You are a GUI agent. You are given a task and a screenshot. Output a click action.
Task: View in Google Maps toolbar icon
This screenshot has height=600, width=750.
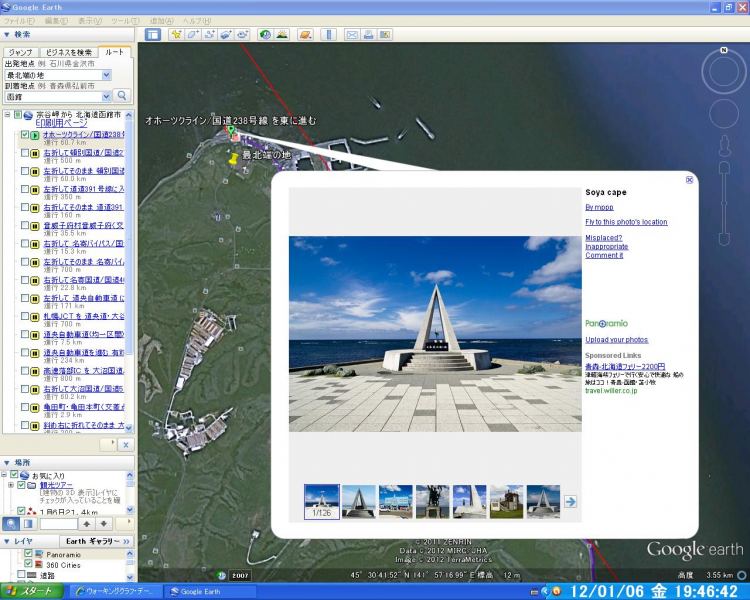pos(385,34)
